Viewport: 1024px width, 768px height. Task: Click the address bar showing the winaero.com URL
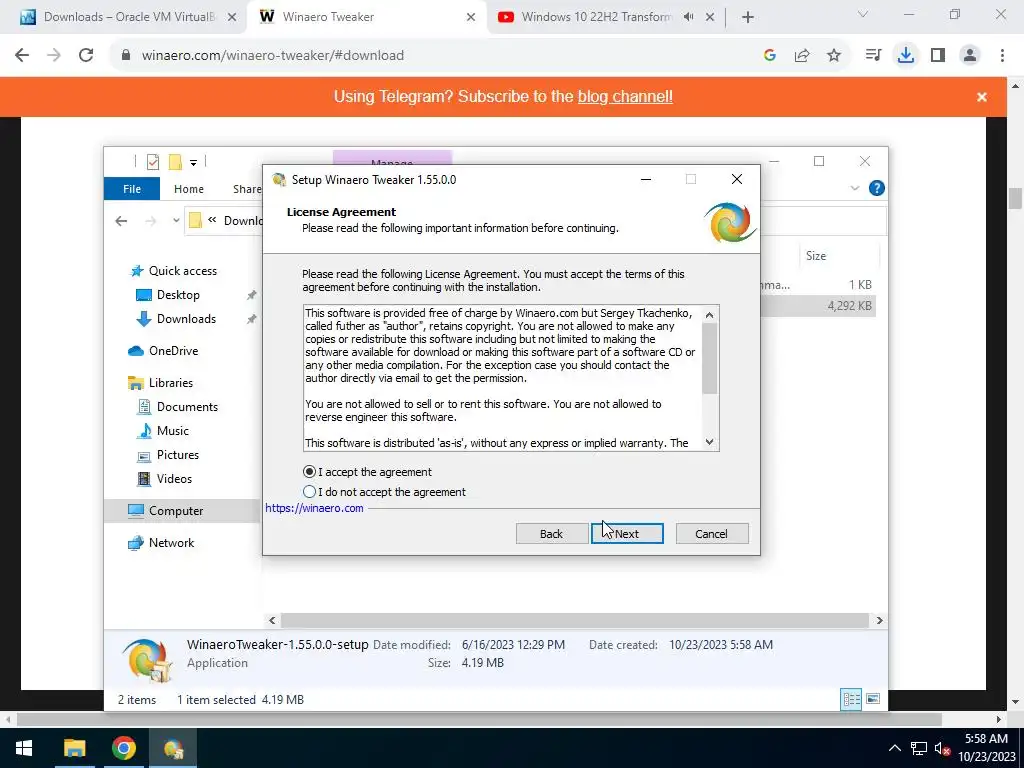pyautogui.click(x=273, y=56)
